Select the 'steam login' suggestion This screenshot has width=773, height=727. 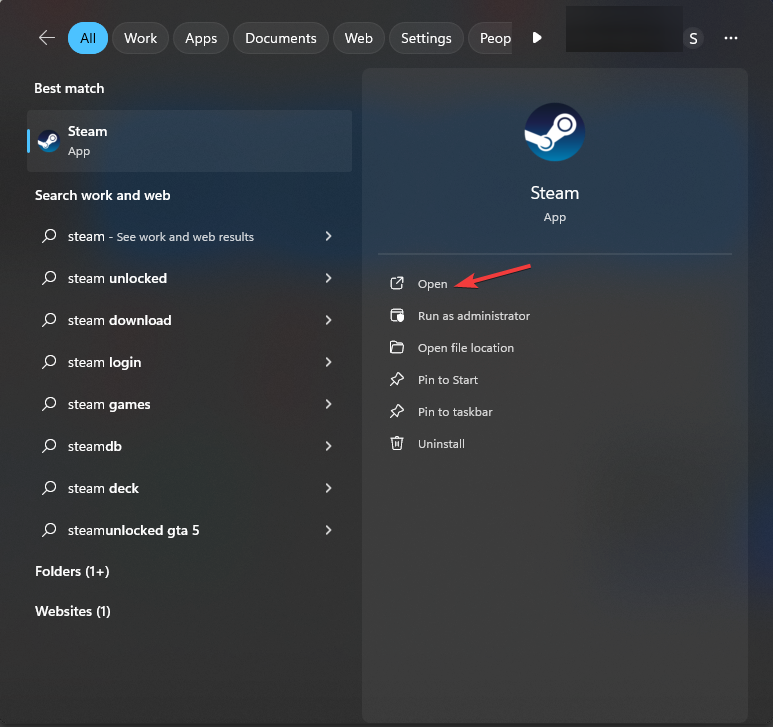click(190, 362)
